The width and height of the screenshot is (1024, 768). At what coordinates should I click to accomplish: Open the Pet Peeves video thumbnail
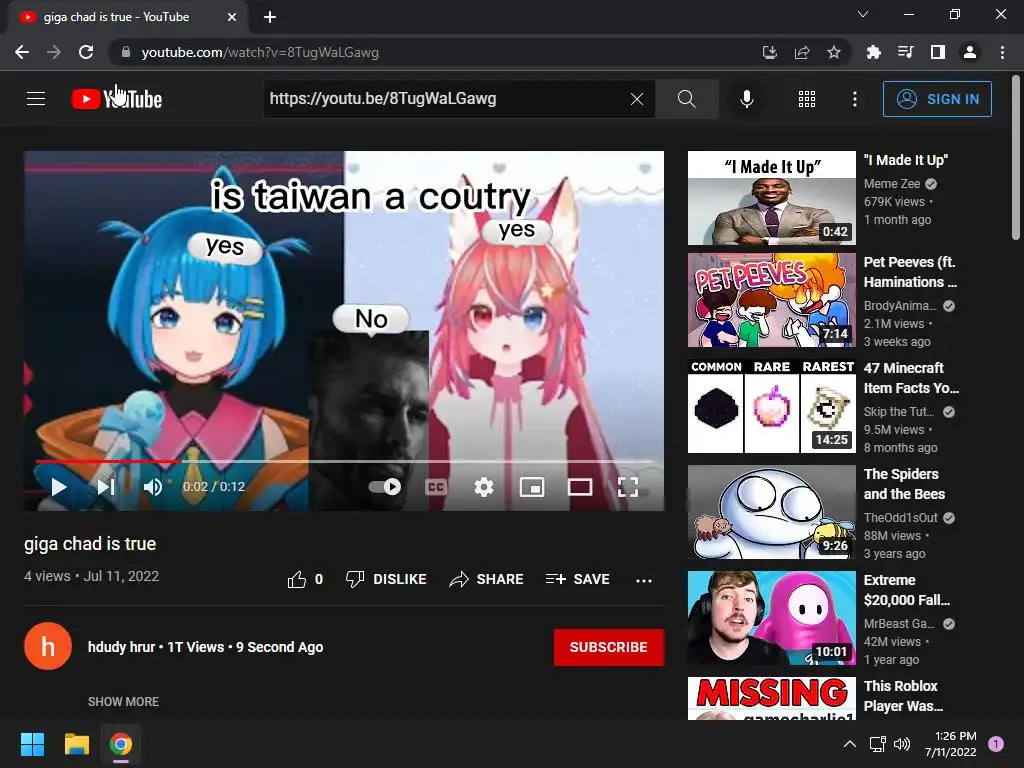tap(771, 300)
